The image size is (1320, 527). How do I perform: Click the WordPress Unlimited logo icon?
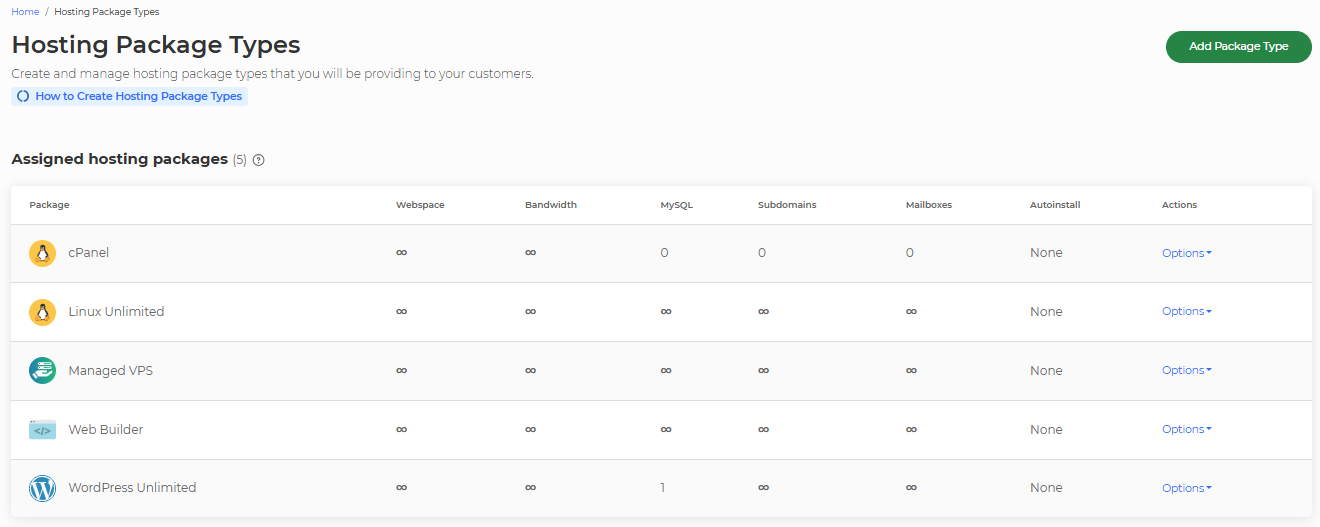coord(42,489)
